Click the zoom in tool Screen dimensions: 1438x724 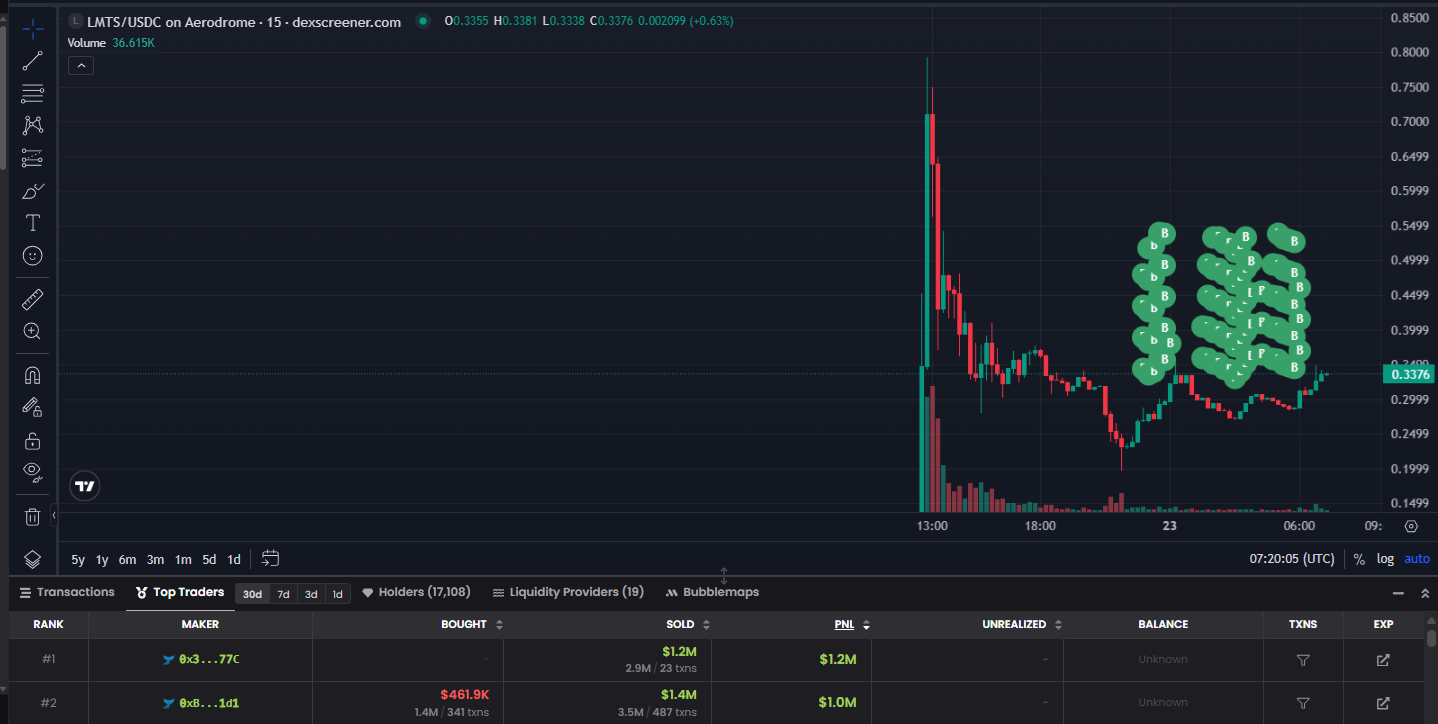click(x=32, y=331)
